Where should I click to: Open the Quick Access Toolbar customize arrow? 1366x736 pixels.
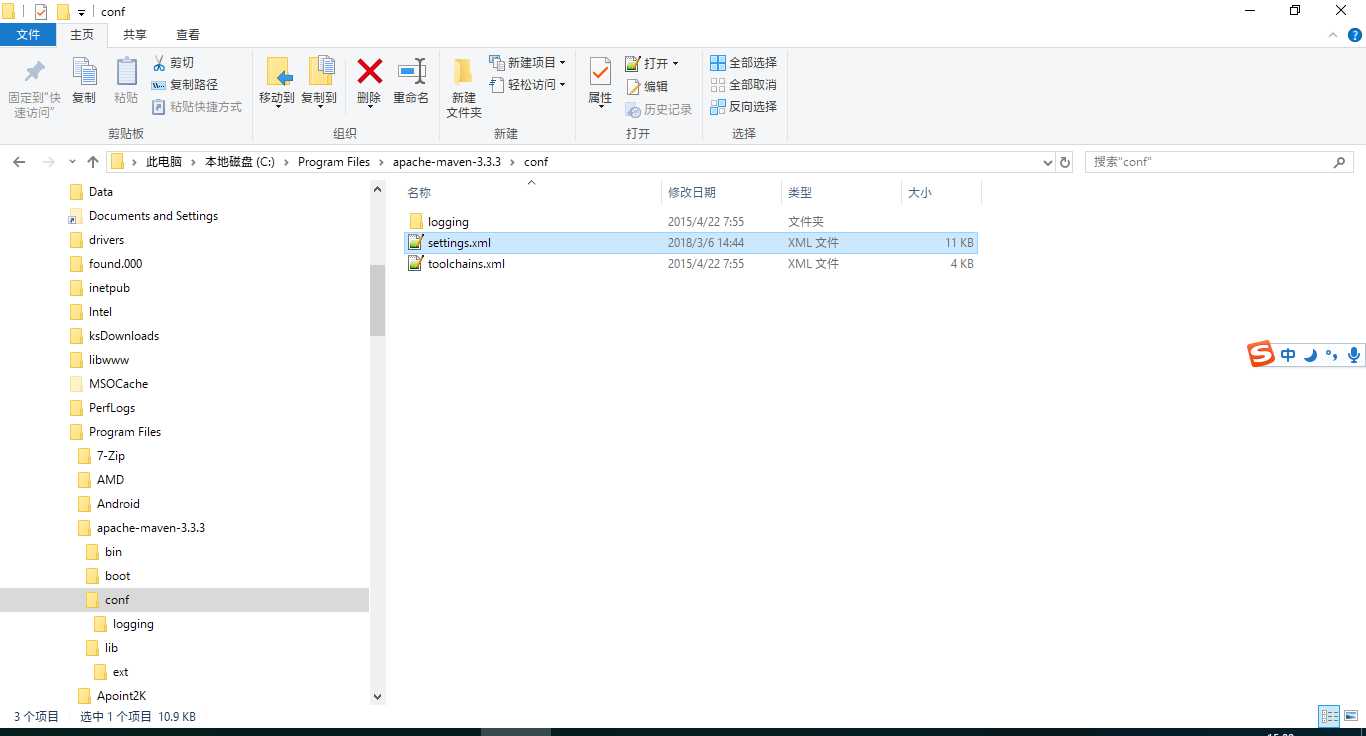coord(82,12)
